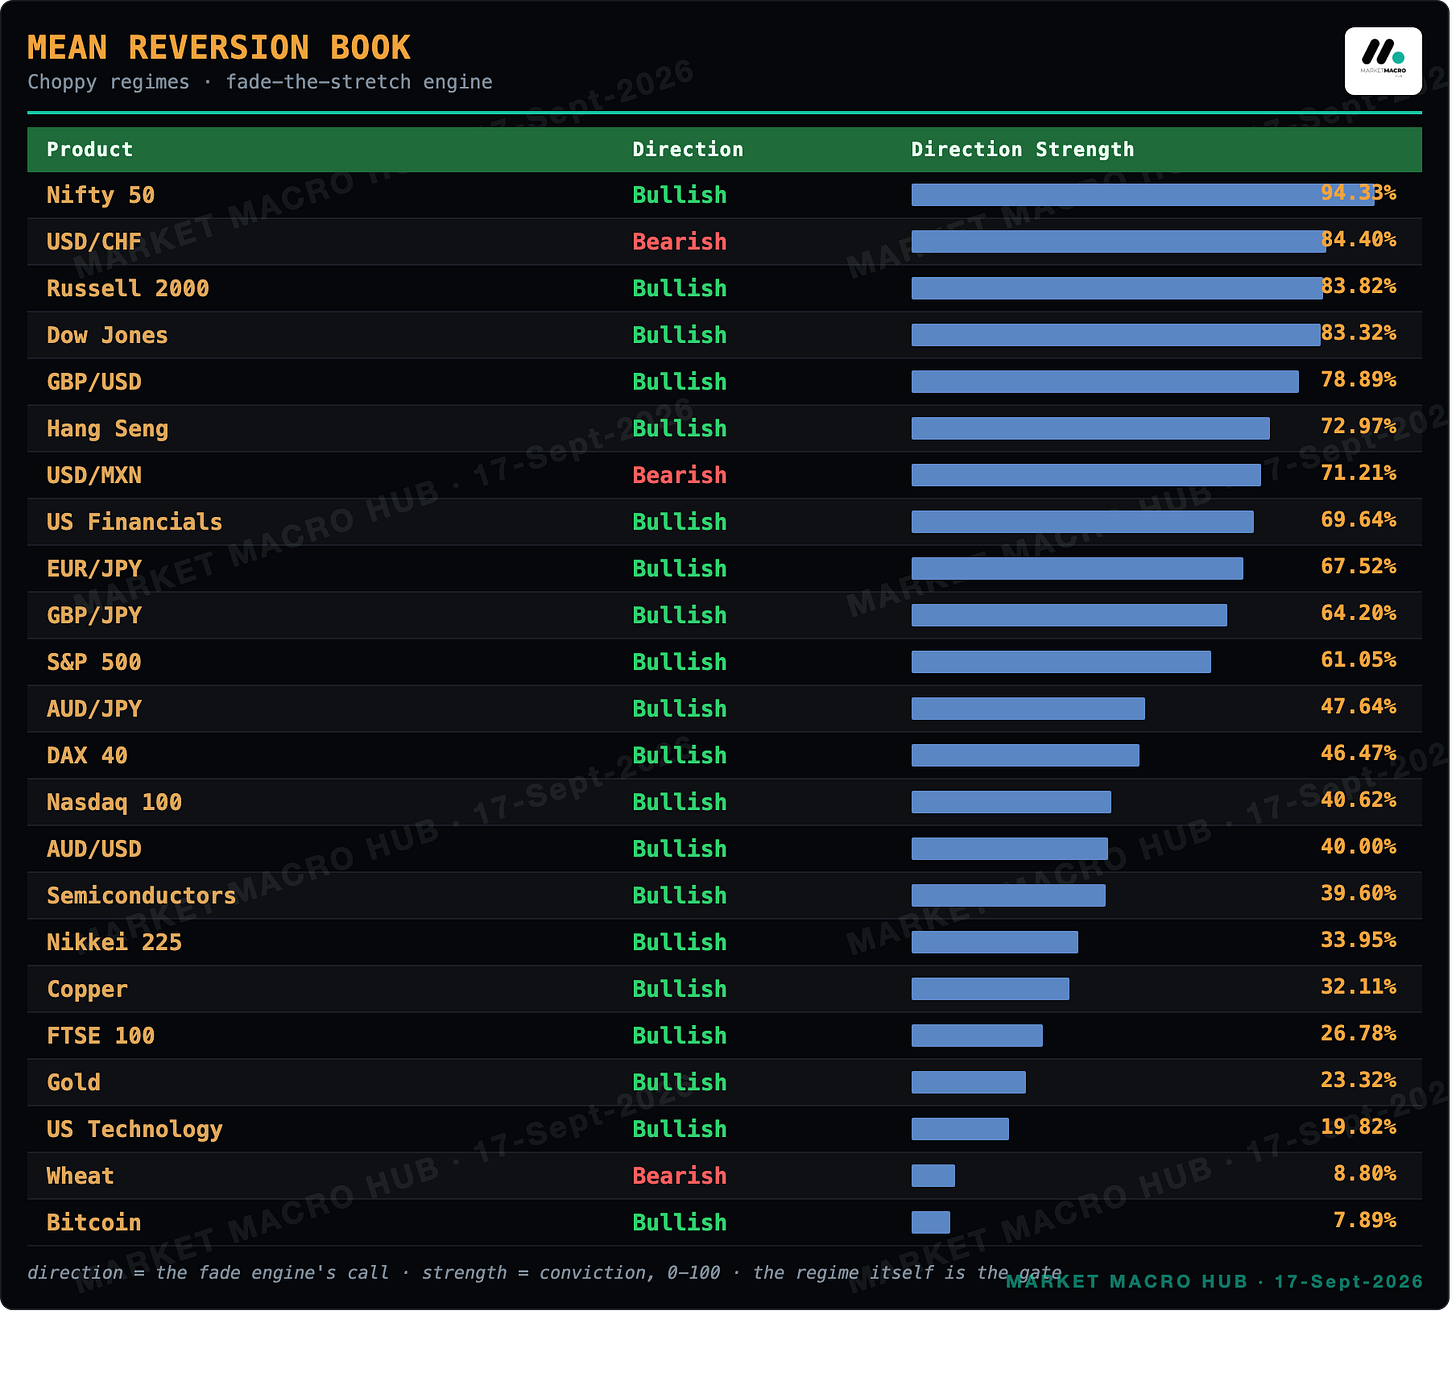Select the Hang Seng product name

click(107, 429)
